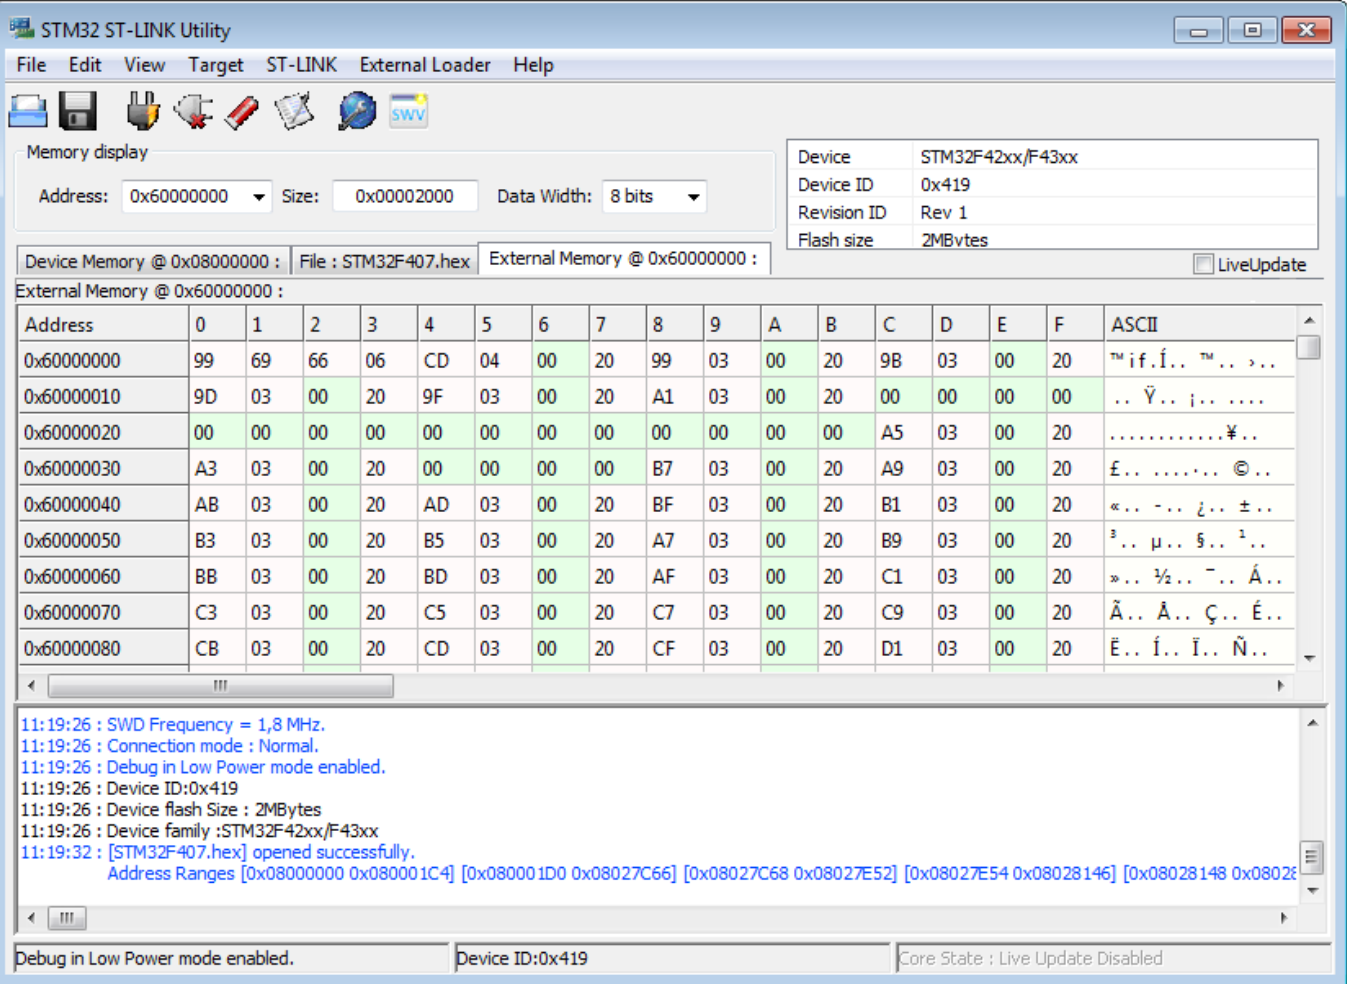Click memory table scroll left arrow

pyautogui.click(x=32, y=686)
